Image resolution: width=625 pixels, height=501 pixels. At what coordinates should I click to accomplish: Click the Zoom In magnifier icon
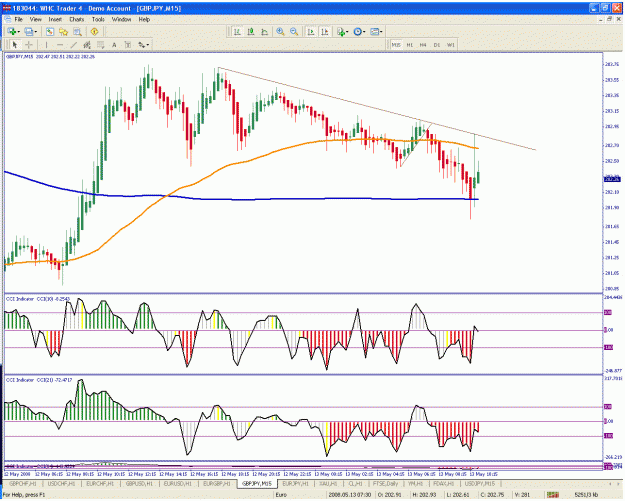click(x=280, y=31)
